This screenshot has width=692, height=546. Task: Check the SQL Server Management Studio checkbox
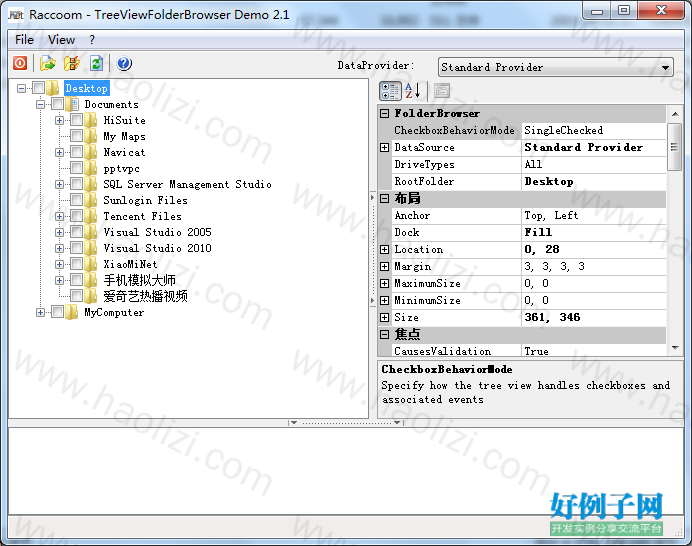[x=76, y=184]
